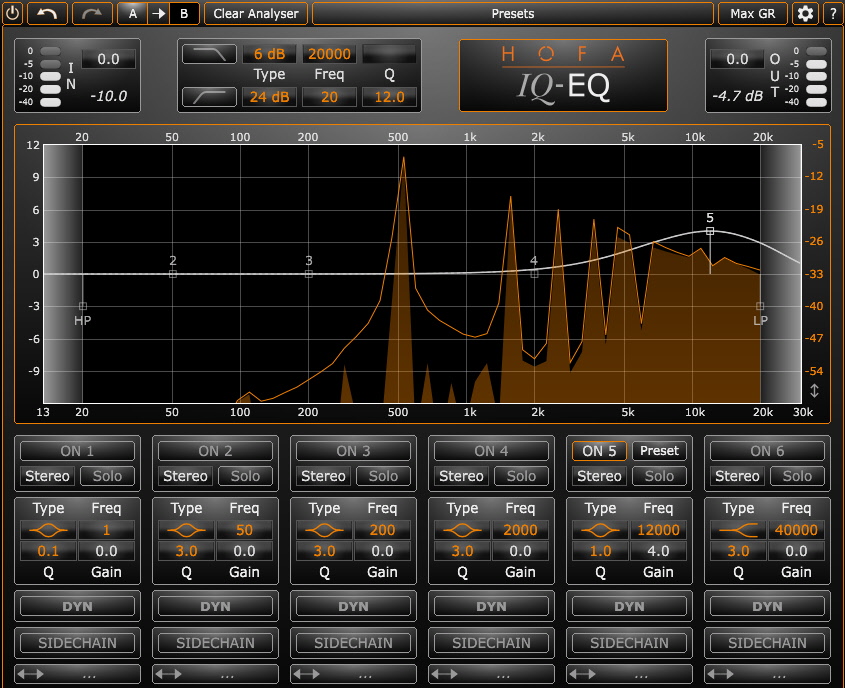Change band 6 shelf filter type icon
The image size is (845, 688).
(738, 530)
